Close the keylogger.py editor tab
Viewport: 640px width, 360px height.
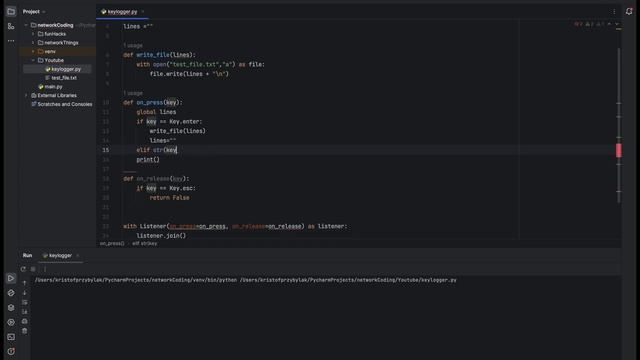pos(143,11)
